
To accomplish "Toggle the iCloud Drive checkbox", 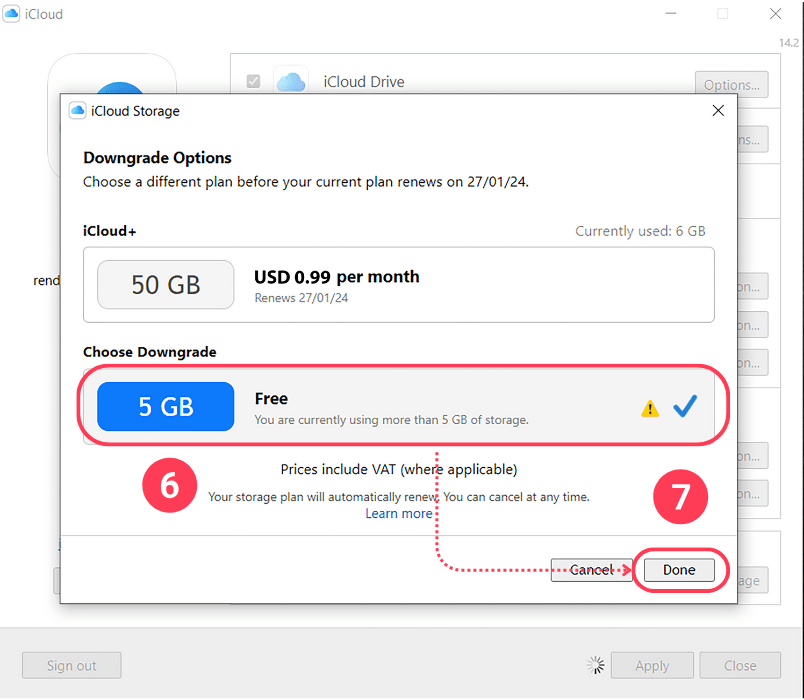I will coord(253,81).
